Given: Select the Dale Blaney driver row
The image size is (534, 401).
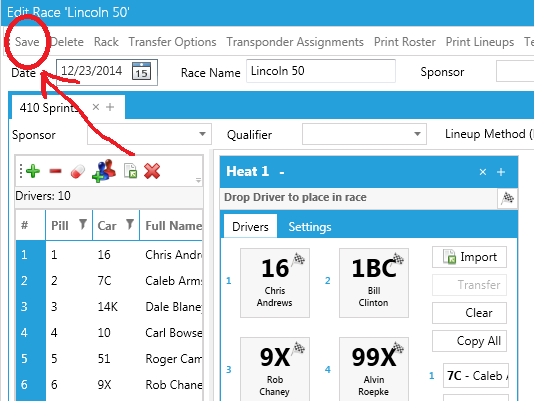Looking at the screenshot, I should click(x=109, y=307).
